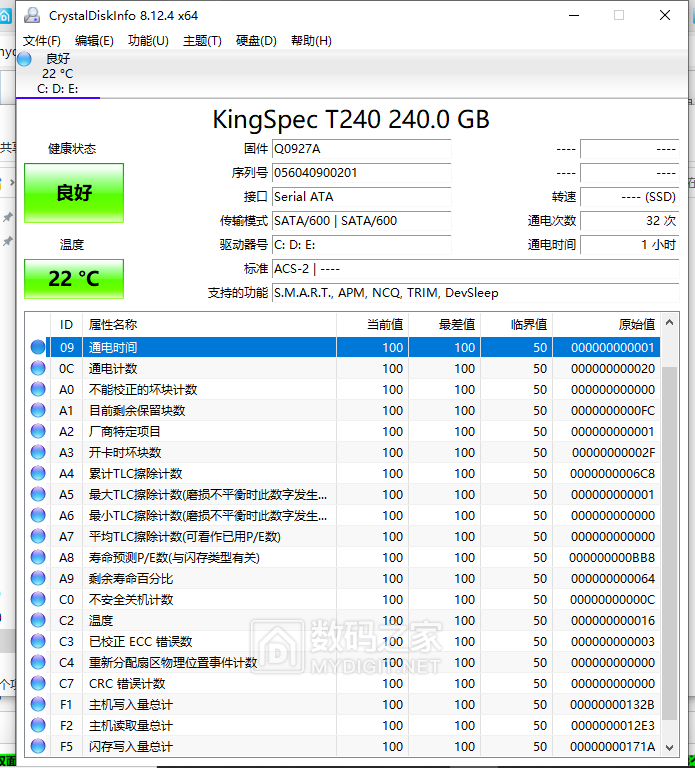The height and width of the screenshot is (768, 695).
Task: Click status orb icon of row 09 通电时间
Action: tap(38, 347)
